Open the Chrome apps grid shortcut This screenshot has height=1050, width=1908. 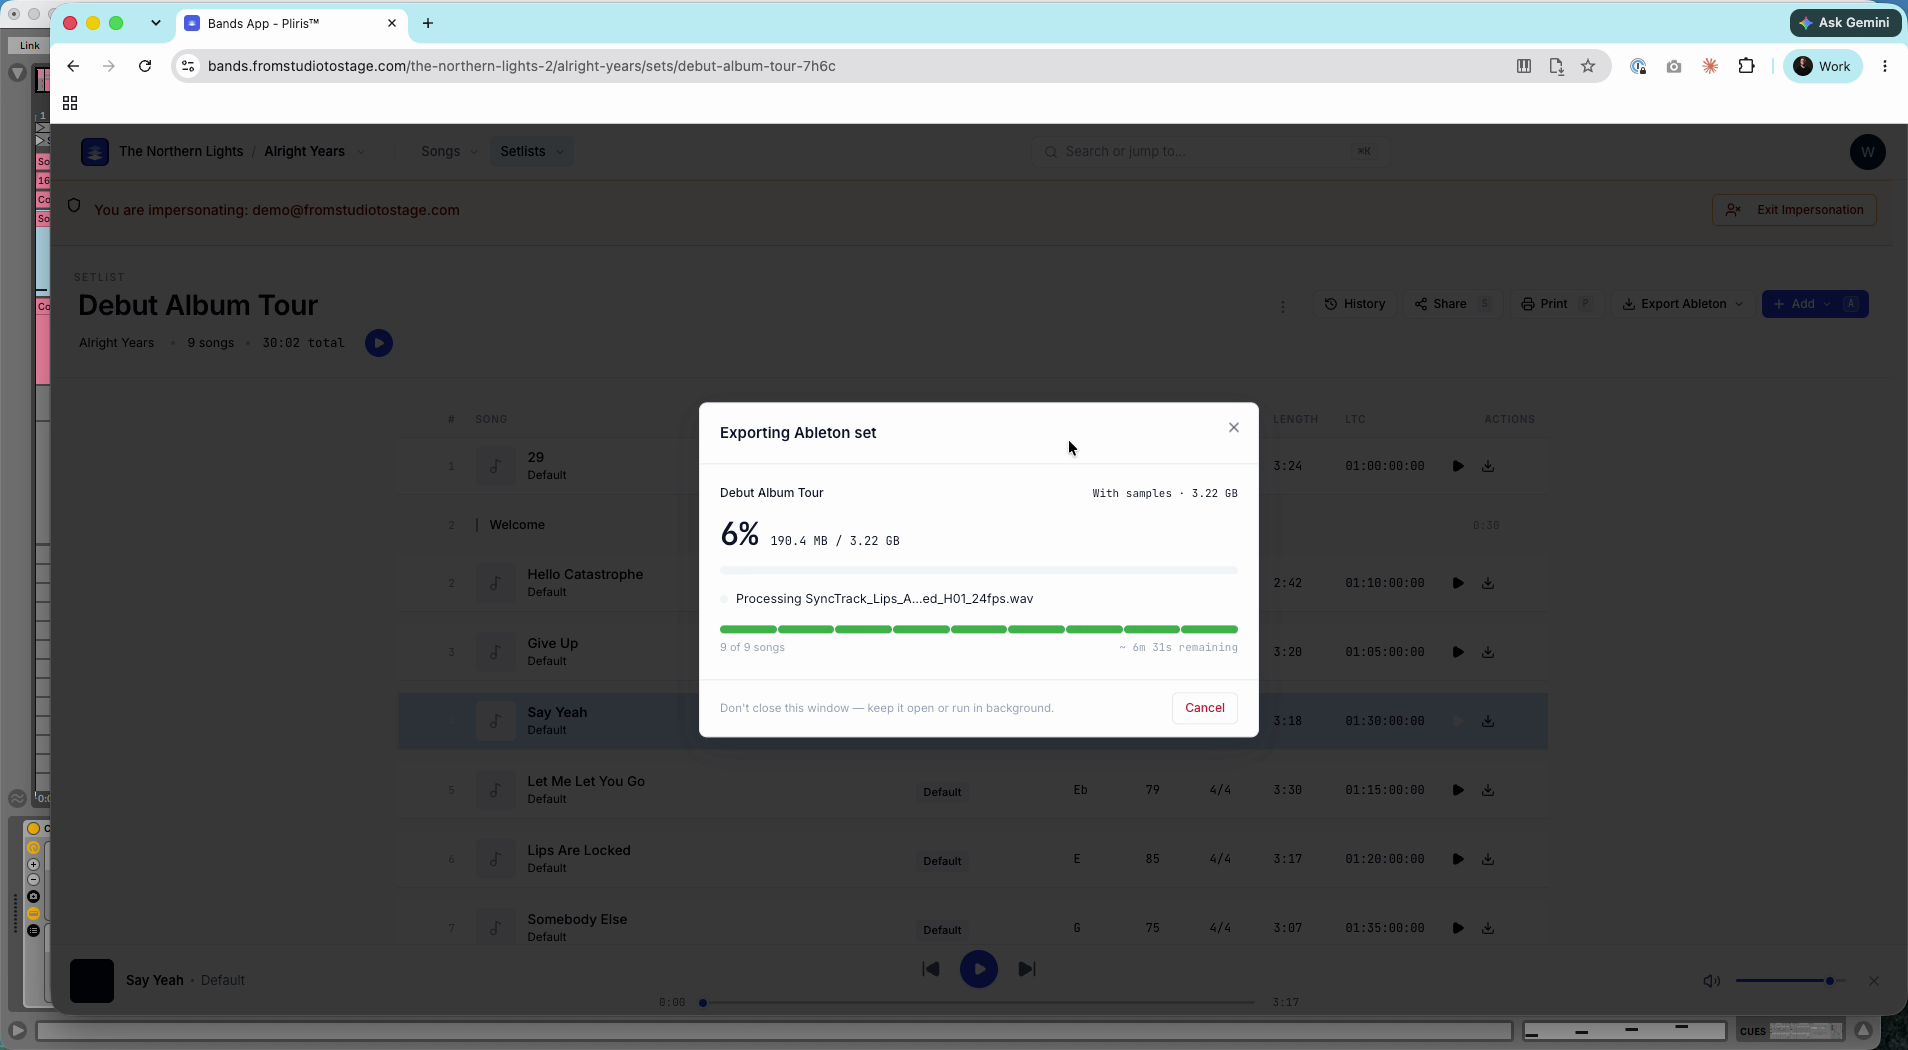(x=70, y=103)
